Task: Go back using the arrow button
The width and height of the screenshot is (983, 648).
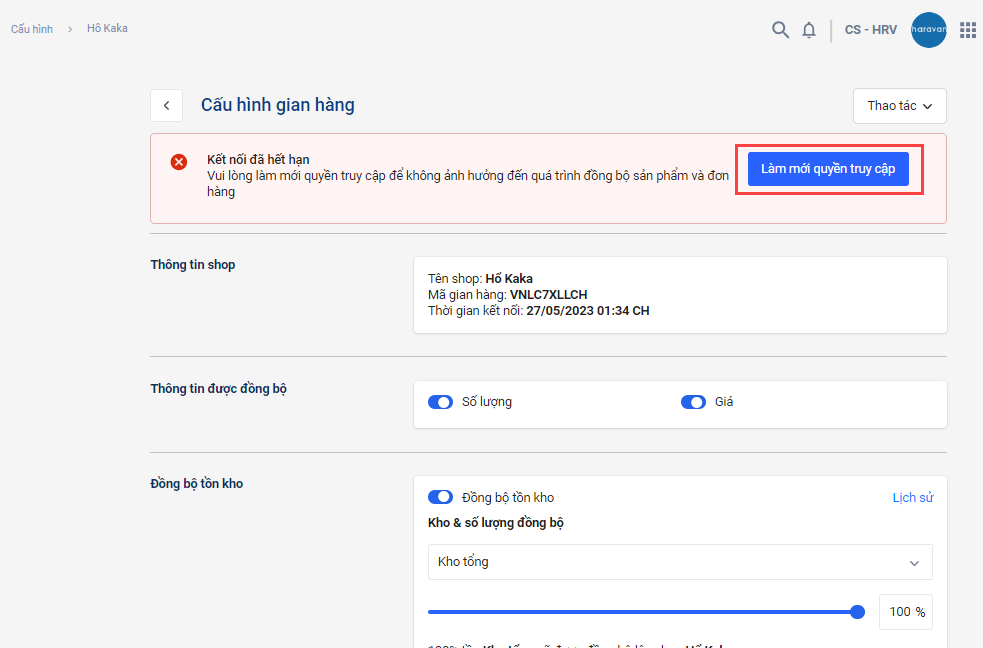Action: (x=166, y=105)
